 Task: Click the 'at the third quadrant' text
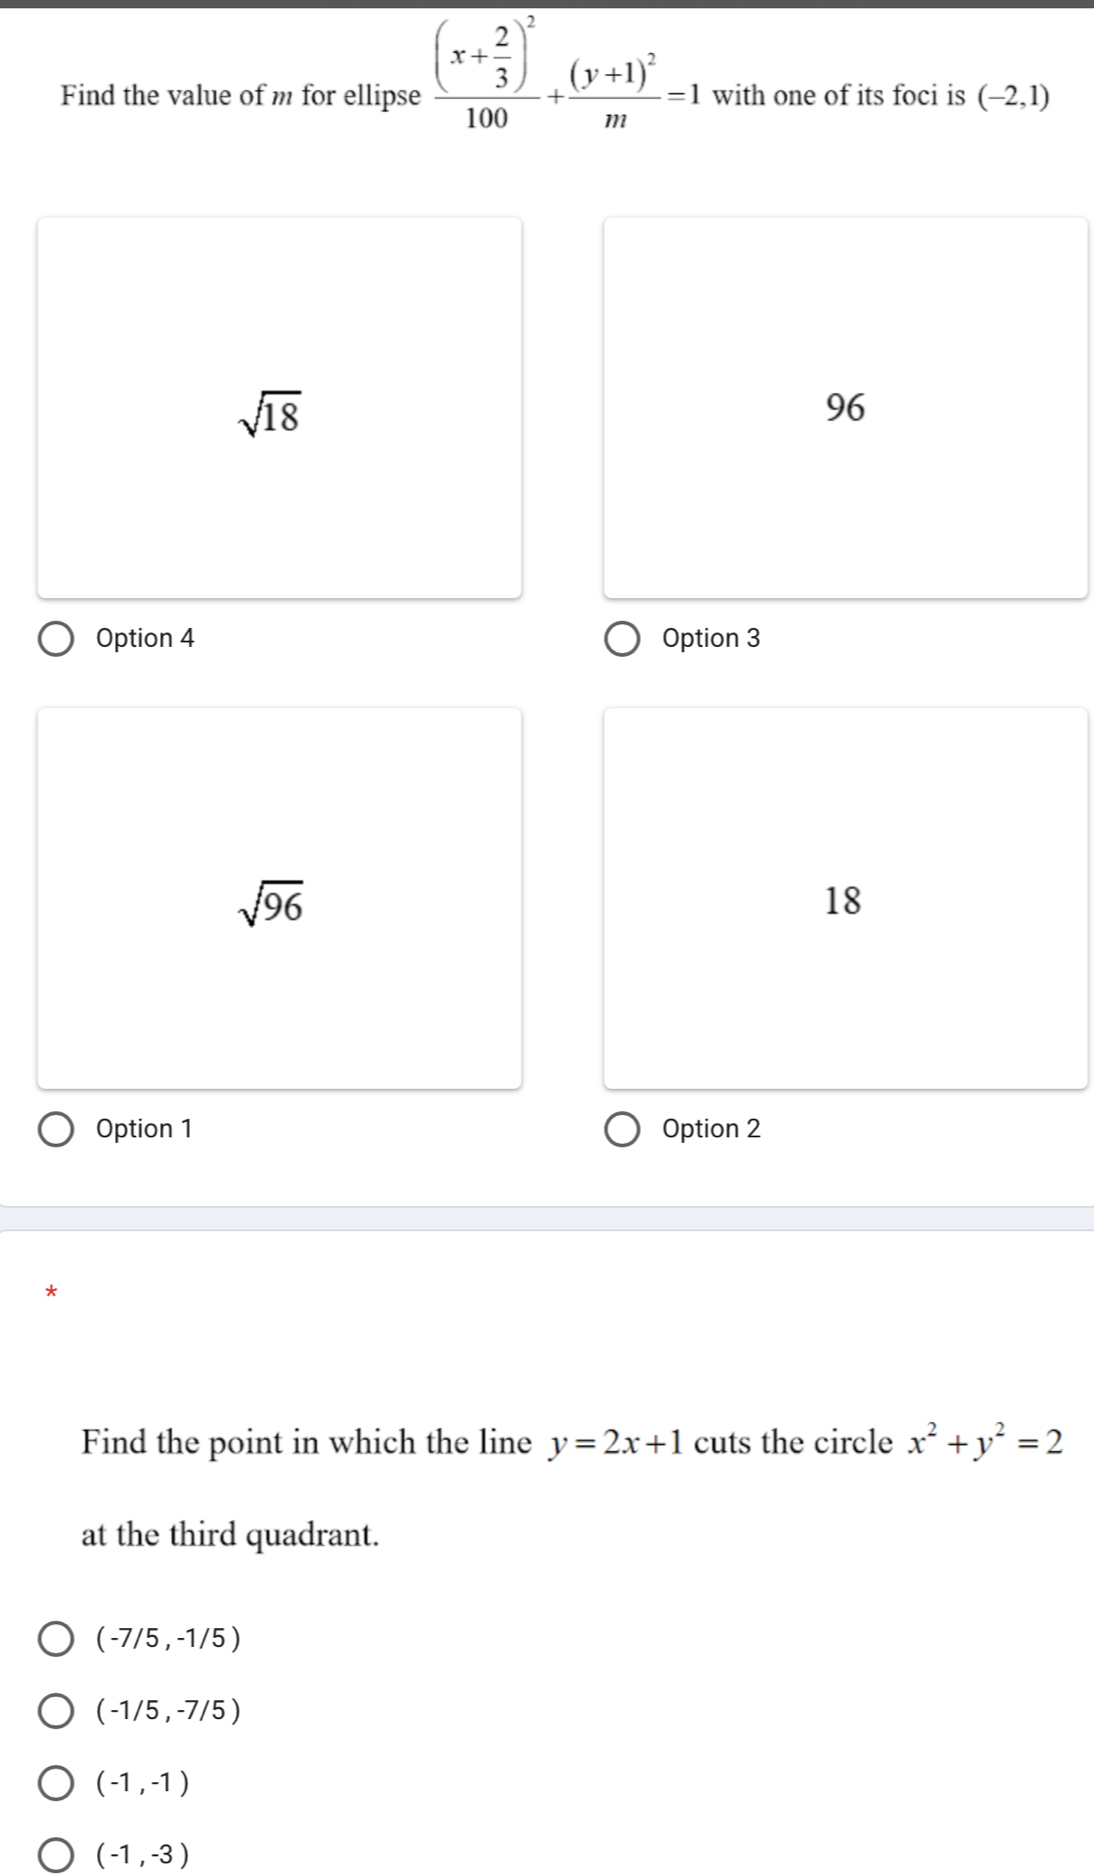coord(230,1534)
